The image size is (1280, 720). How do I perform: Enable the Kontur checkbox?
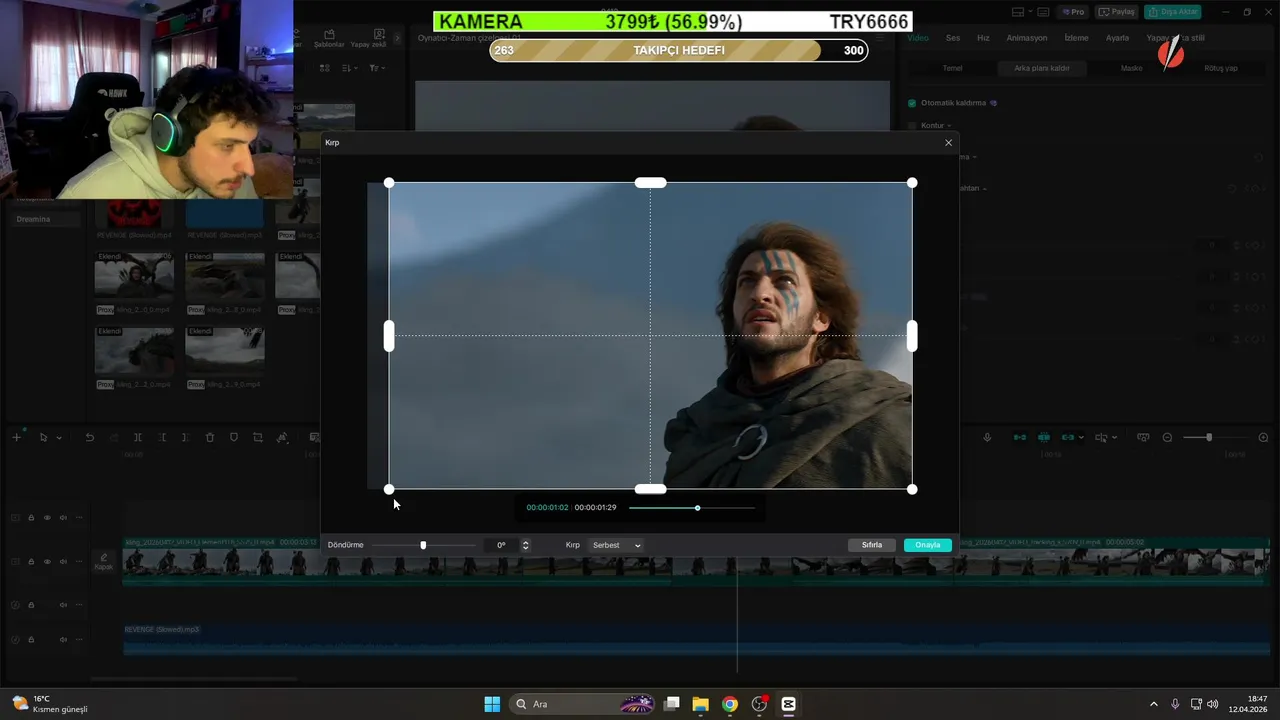[912, 126]
